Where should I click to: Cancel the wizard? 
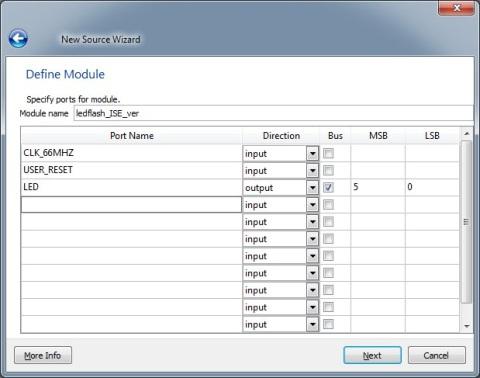coord(436,355)
